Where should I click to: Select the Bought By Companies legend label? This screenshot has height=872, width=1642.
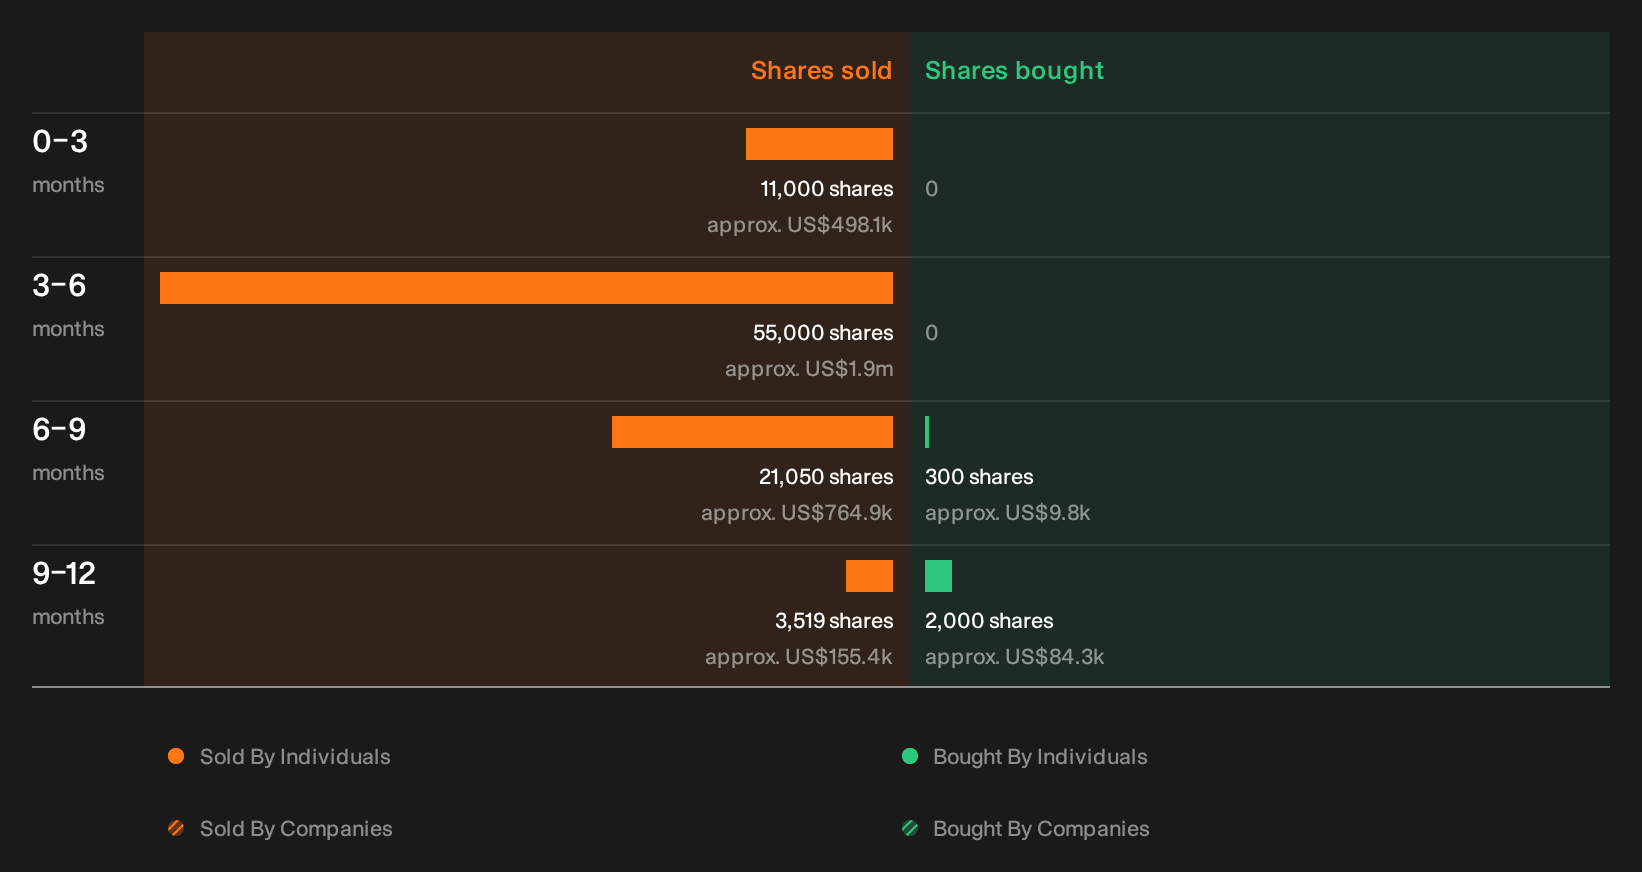point(1041,829)
